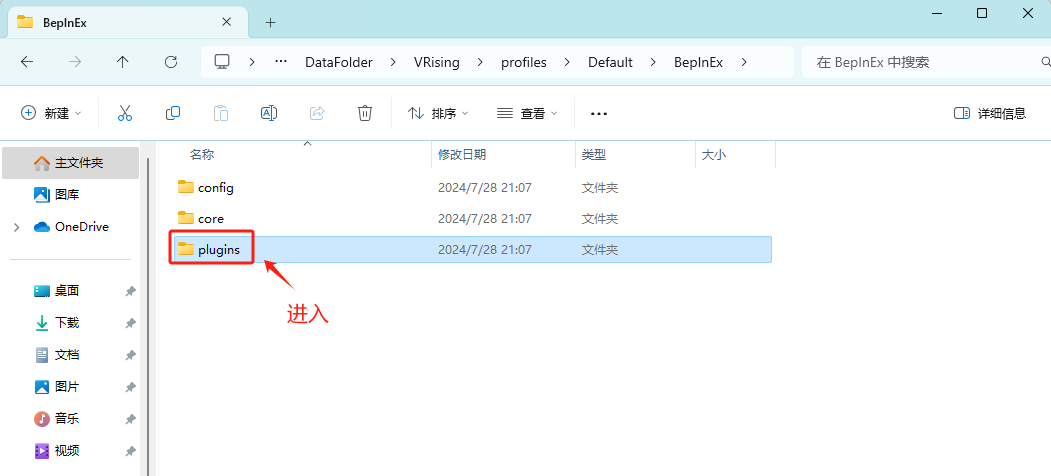Screen dimensions: 1051x476
Task: Navigate to DataFolder in breadcrumb
Action: point(338,62)
